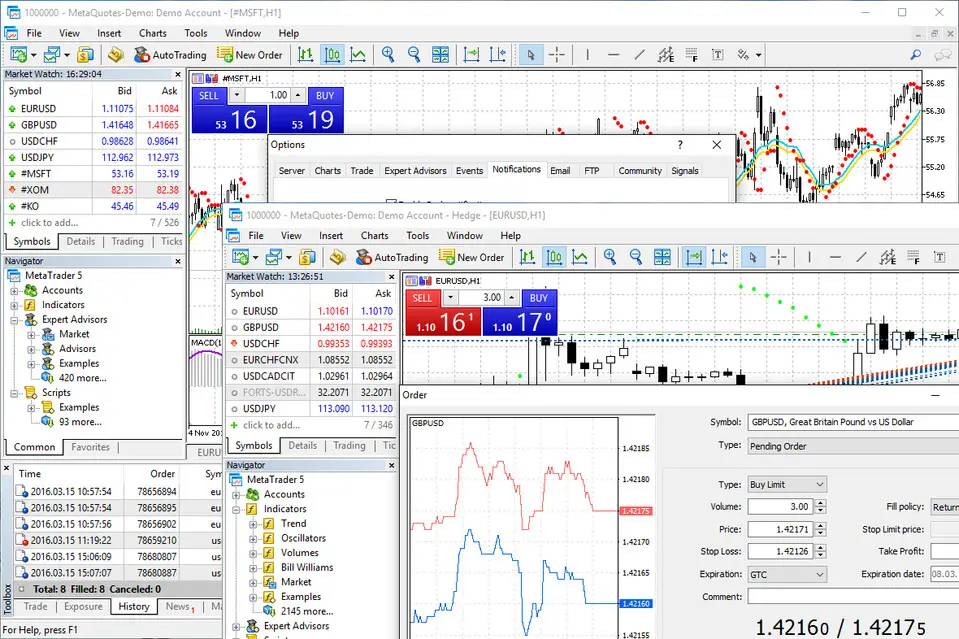Click search magnifier in MSFT window toolbar
Viewport: 959px width, 639px height.
click(916, 55)
